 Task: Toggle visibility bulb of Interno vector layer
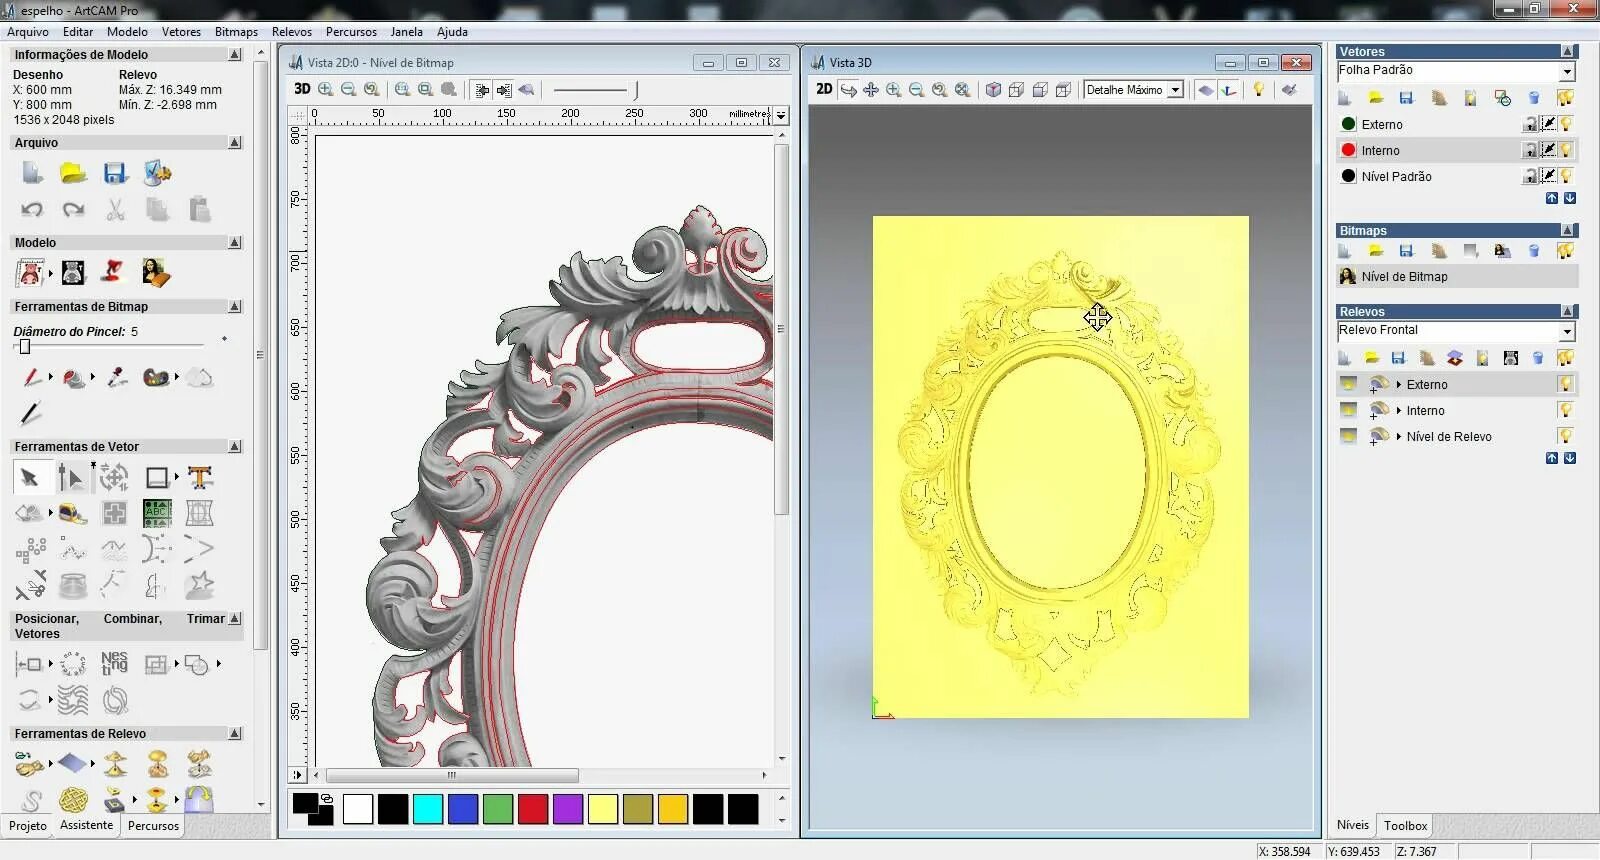coord(1566,150)
